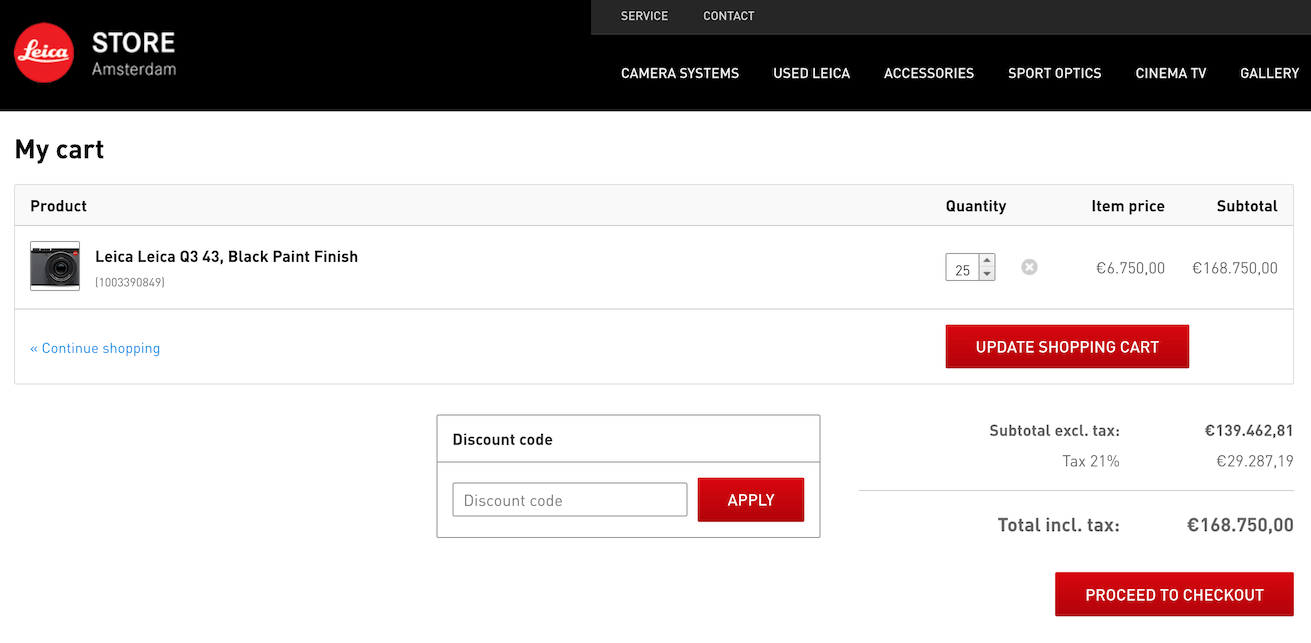Open the Cinema TV section
Image resolution: width=1311 pixels, height=643 pixels.
[1170, 73]
